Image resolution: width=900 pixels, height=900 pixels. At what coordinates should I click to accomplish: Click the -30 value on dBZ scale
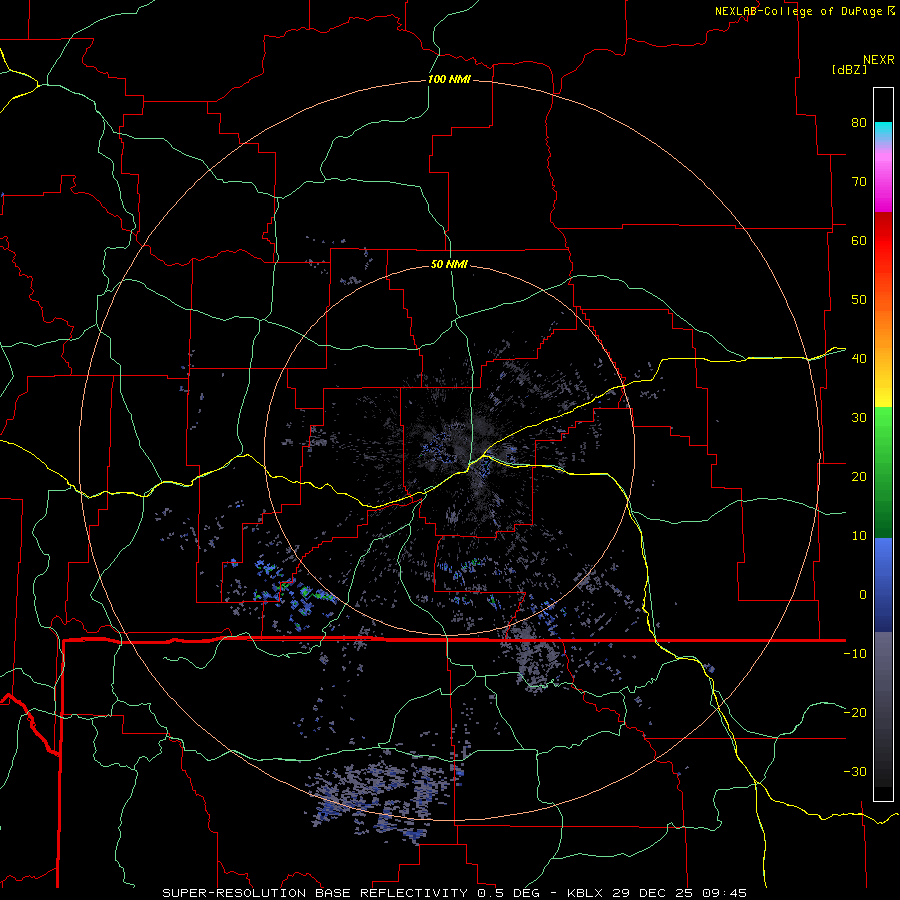coord(855,772)
